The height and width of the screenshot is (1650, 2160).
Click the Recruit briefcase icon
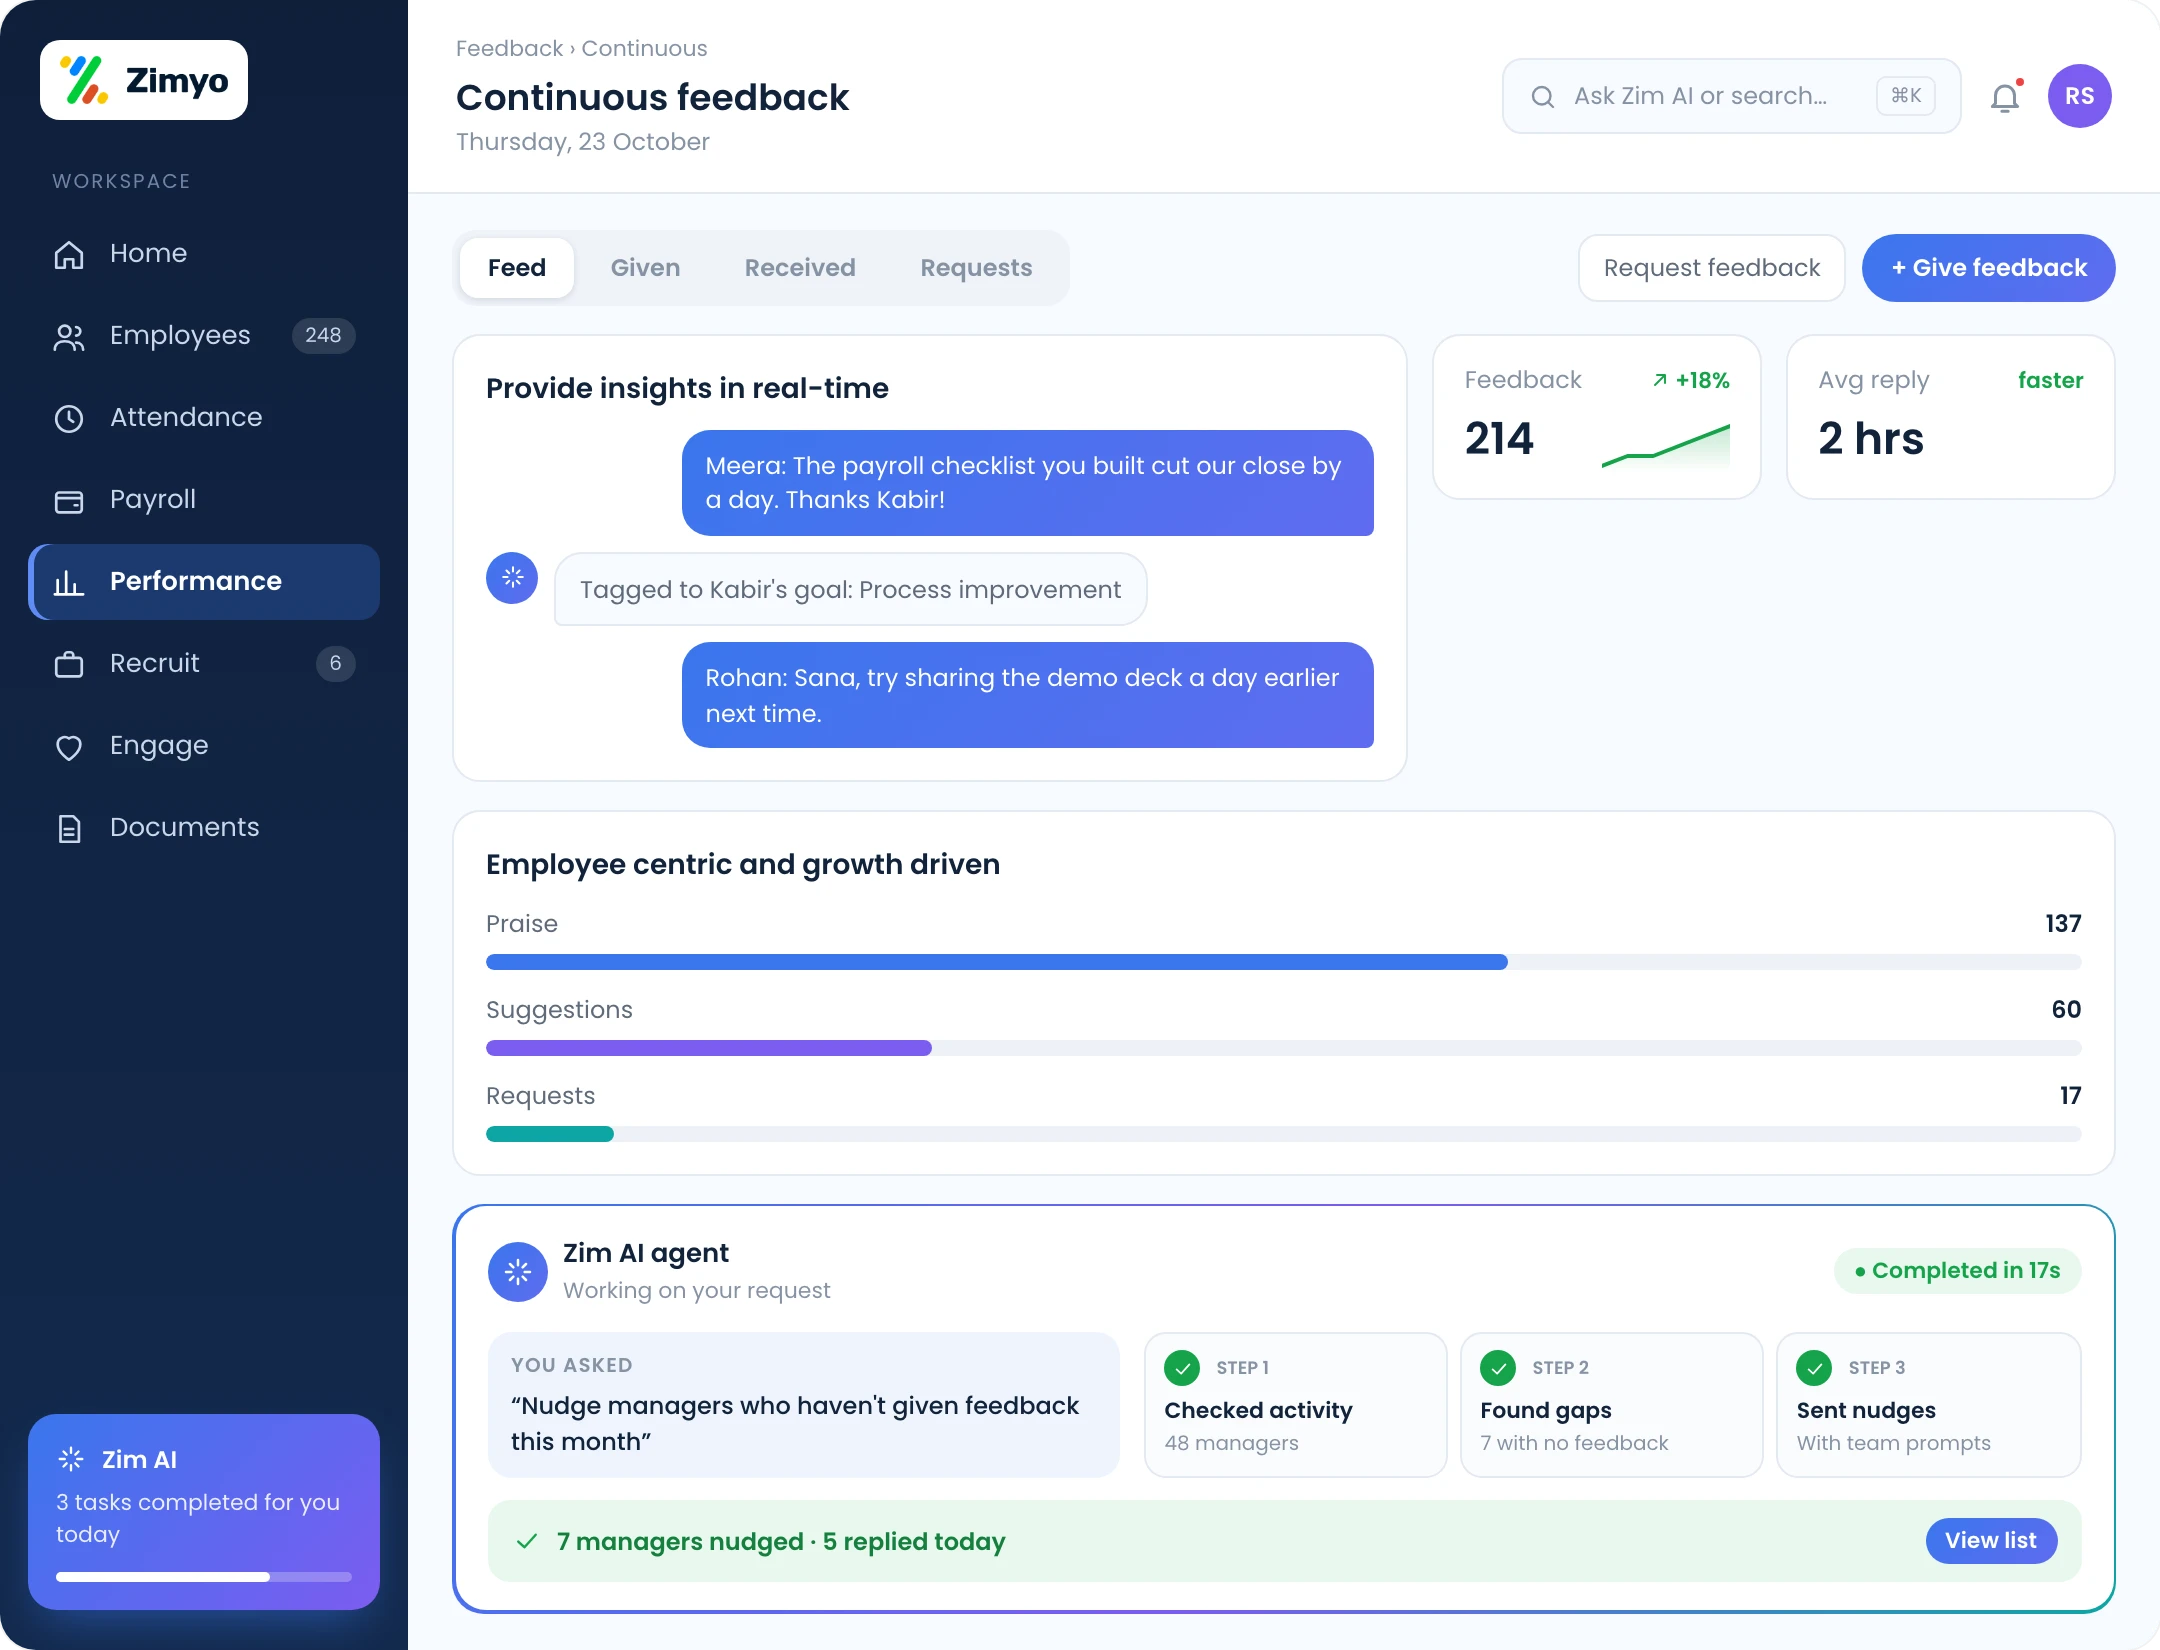[x=69, y=664]
